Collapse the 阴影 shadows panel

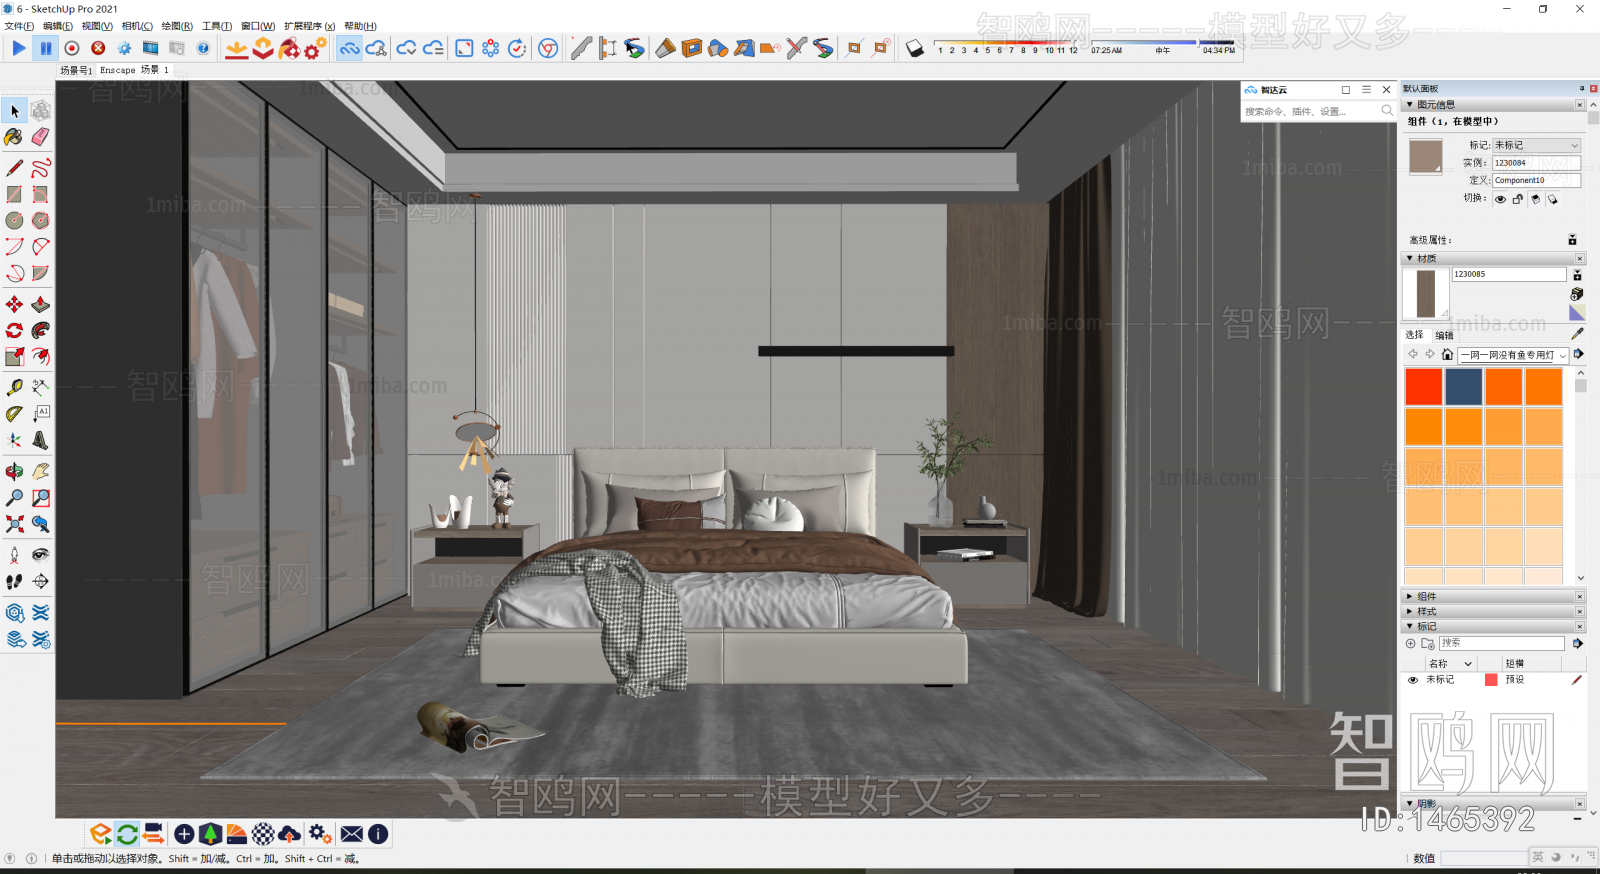[1410, 803]
